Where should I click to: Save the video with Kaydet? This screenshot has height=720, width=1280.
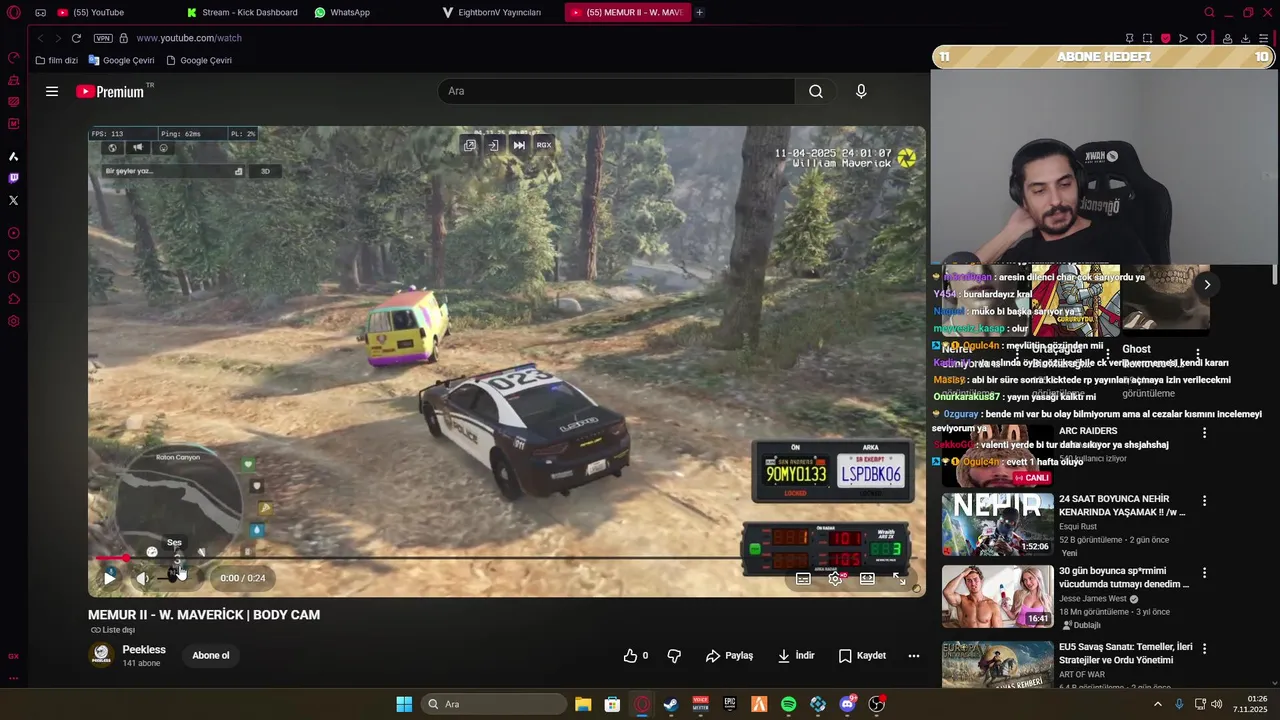point(862,656)
